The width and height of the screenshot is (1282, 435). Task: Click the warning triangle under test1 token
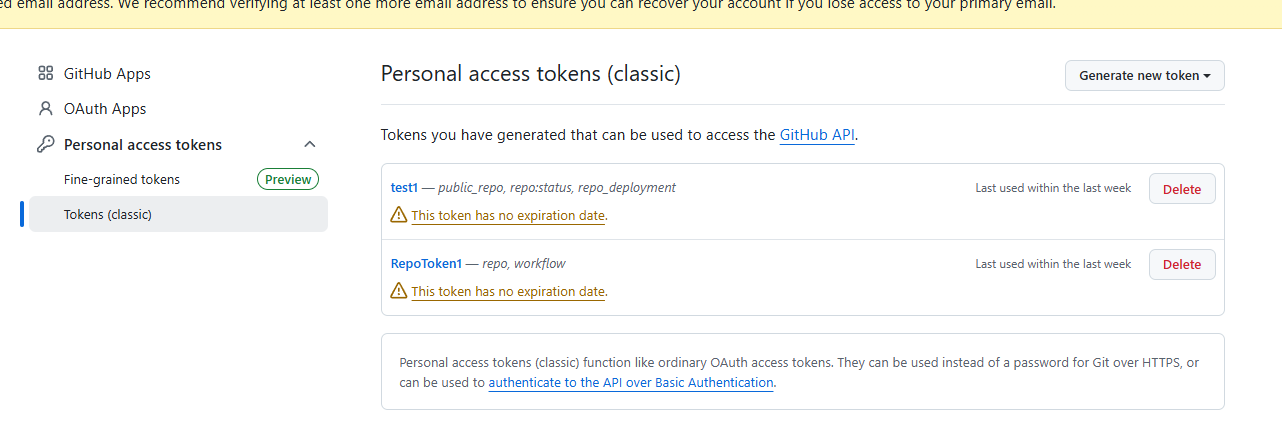click(399, 214)
